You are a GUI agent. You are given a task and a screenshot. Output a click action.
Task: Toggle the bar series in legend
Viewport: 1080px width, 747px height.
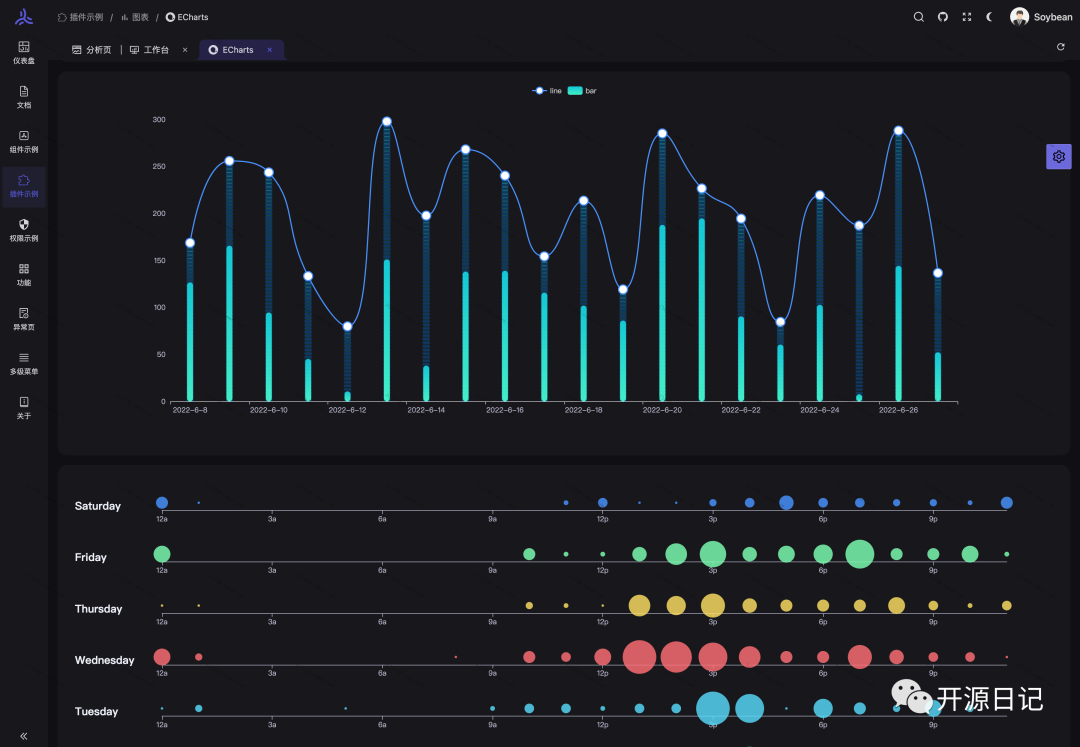(x=583, y=91)
